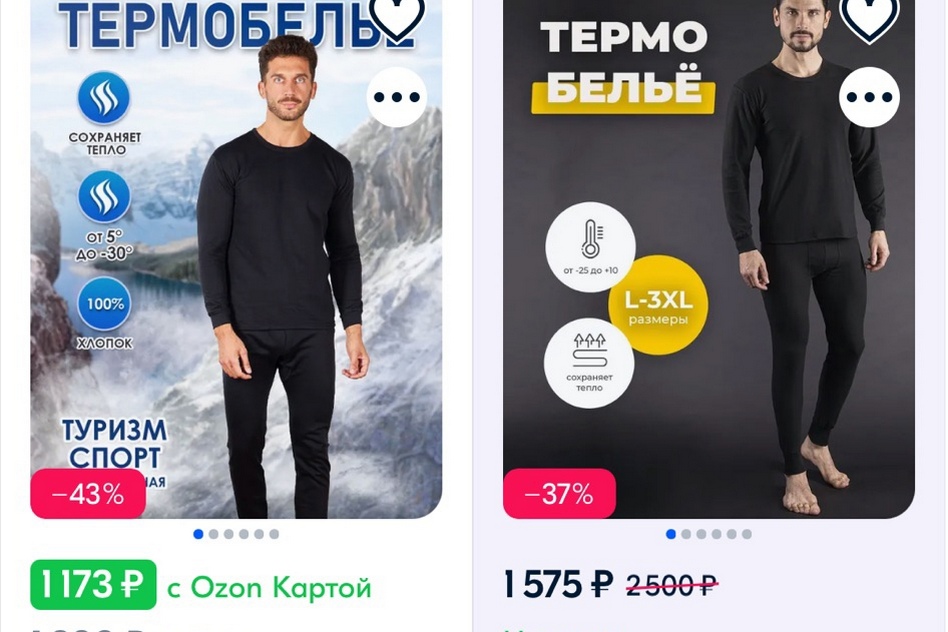
Task: Jump to last dot of left image carousel
Action: 274,534
